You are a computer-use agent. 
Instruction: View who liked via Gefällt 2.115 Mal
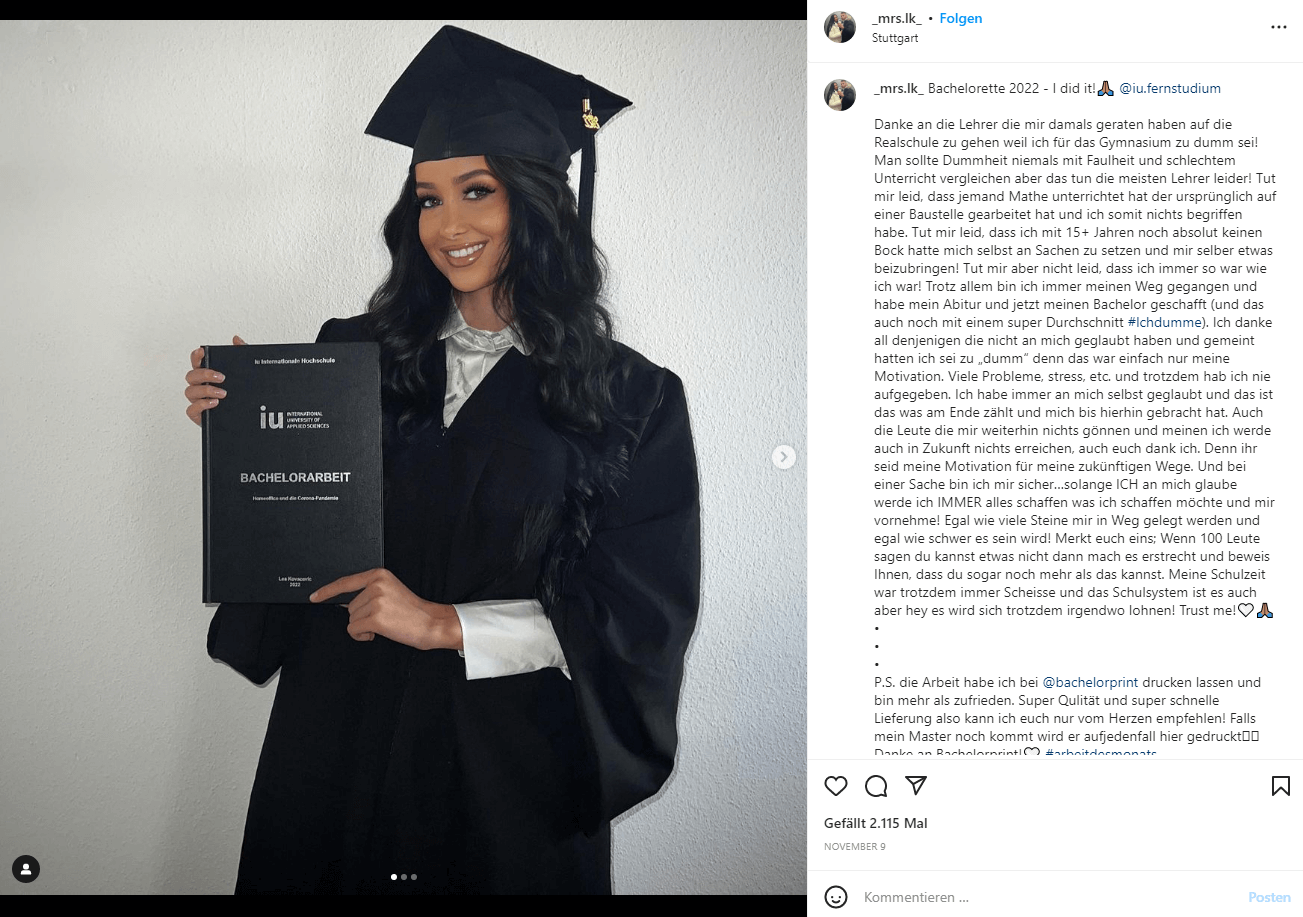pos(876,823)
